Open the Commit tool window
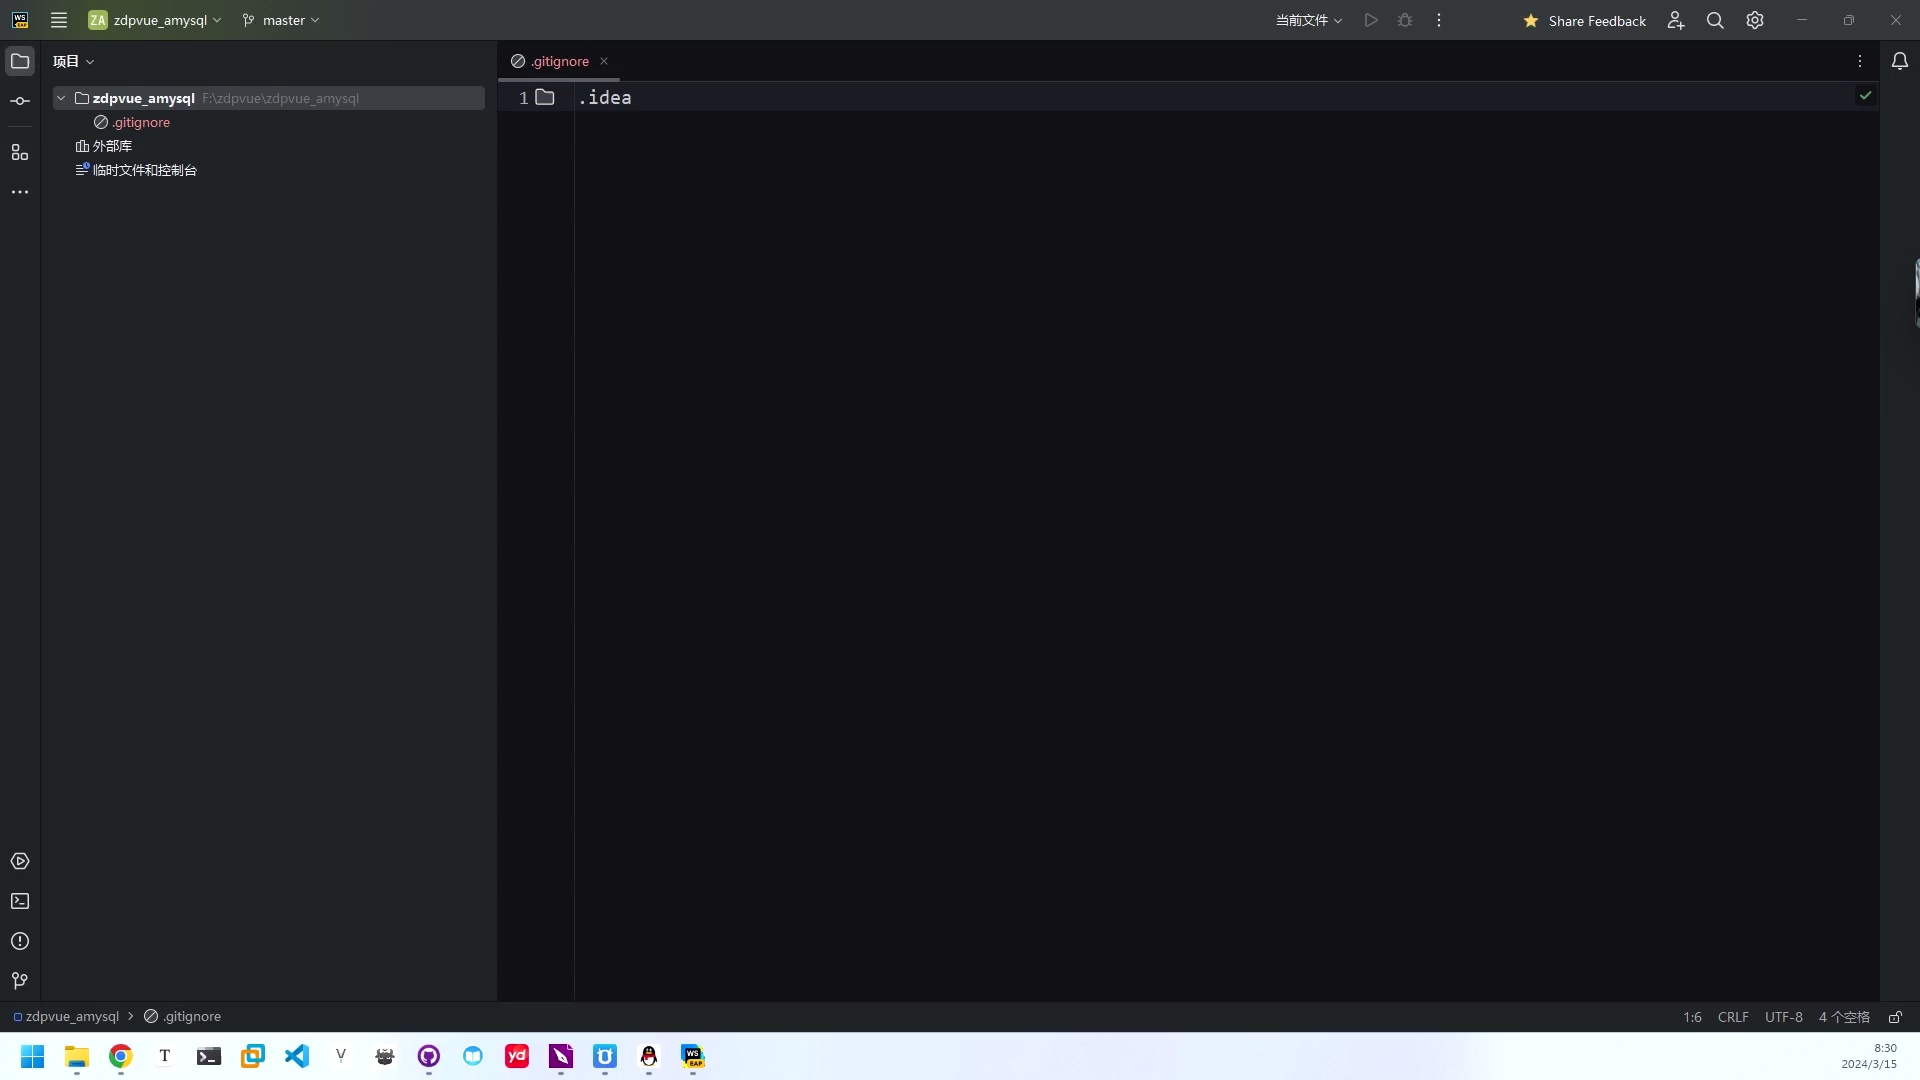The width and height of the screenshot is (1920, 1080). coord(20,100)
